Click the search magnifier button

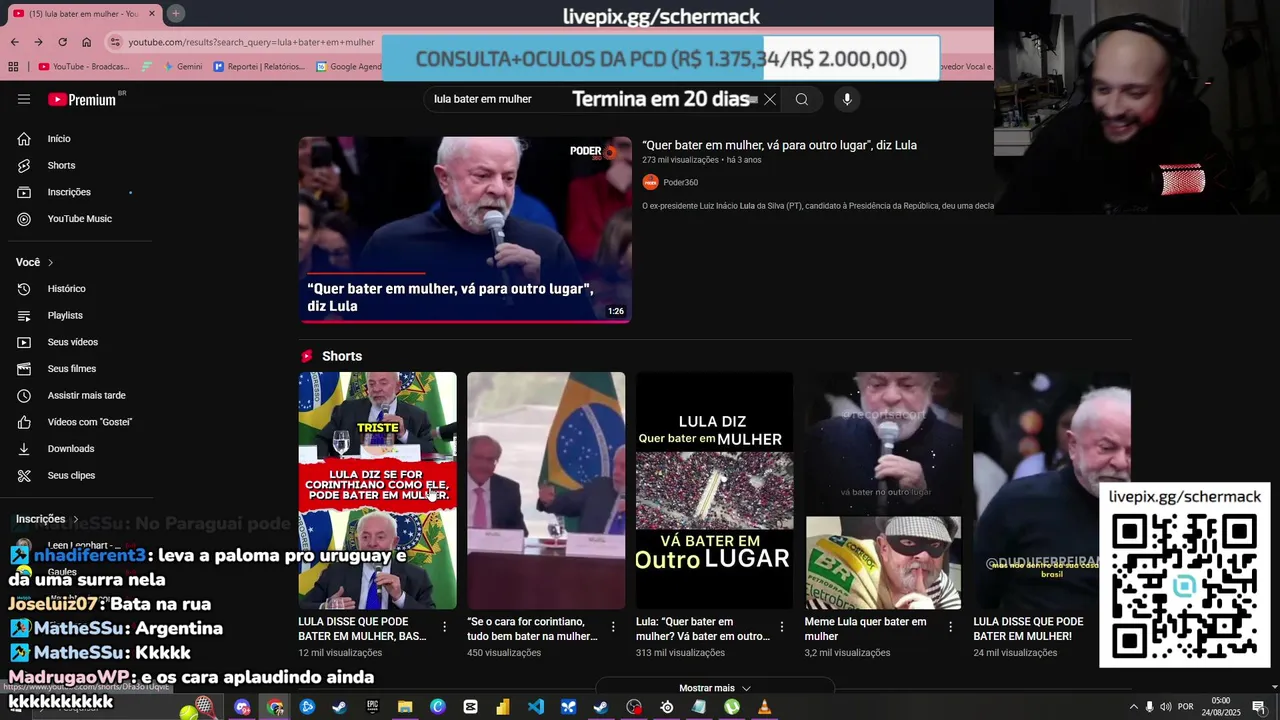[801, 99]
